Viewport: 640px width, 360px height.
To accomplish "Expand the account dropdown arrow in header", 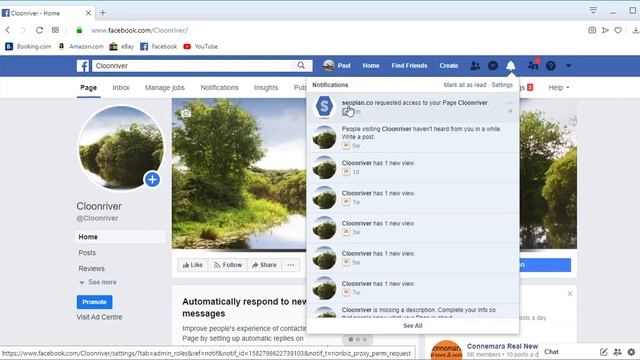I will [x=568, y=66].
